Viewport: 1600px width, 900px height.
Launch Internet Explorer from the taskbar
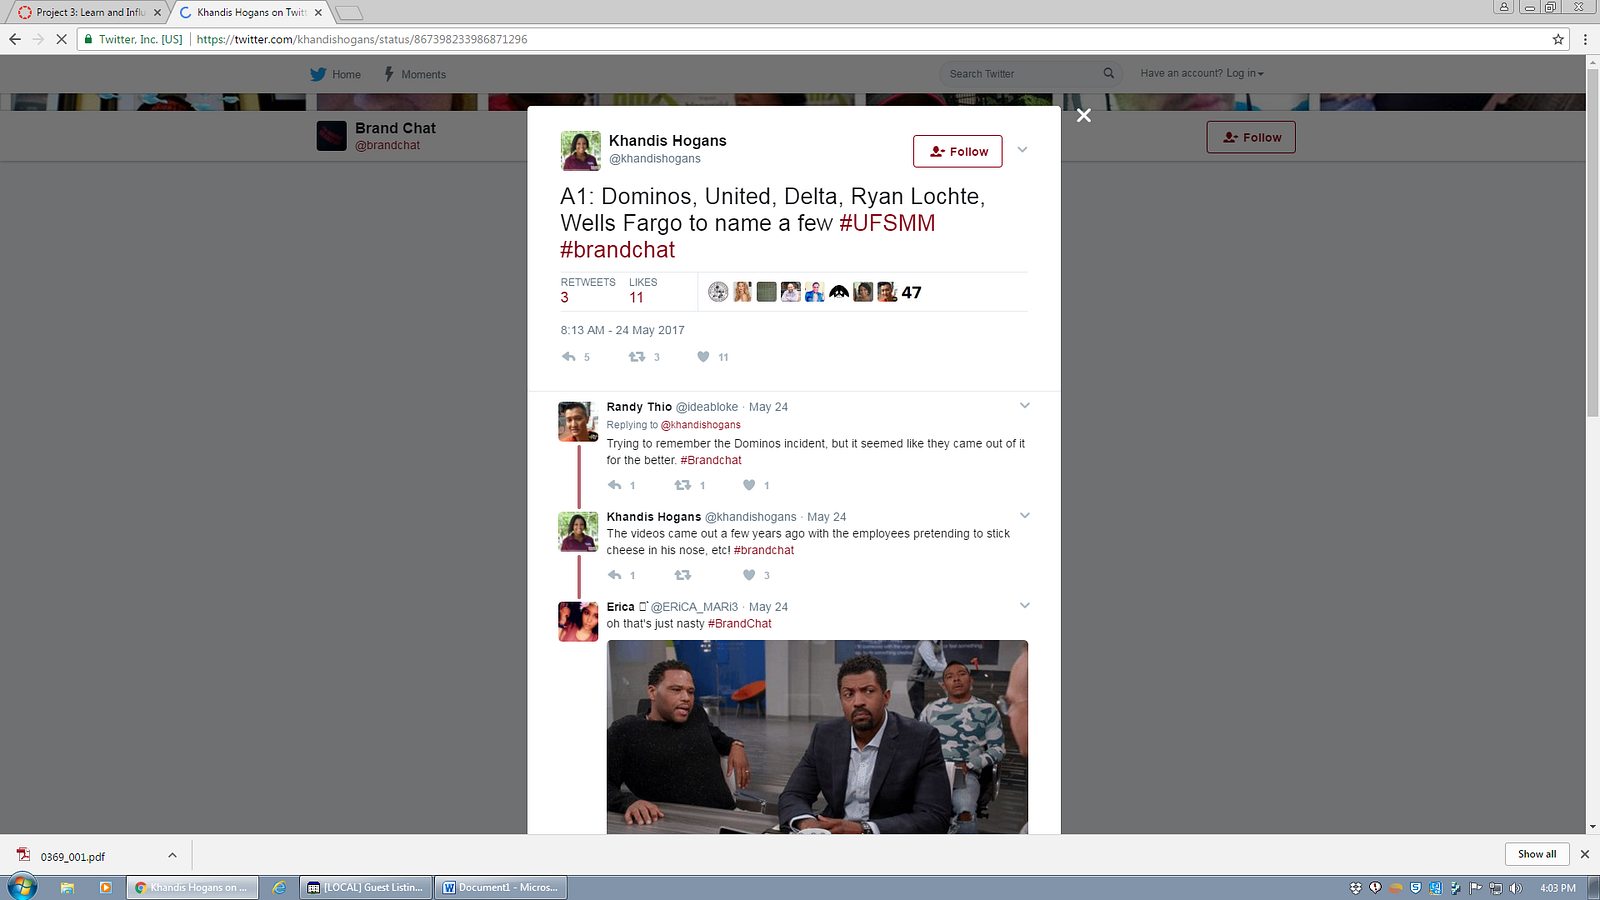pyautogui.click(x=279, y=887)
